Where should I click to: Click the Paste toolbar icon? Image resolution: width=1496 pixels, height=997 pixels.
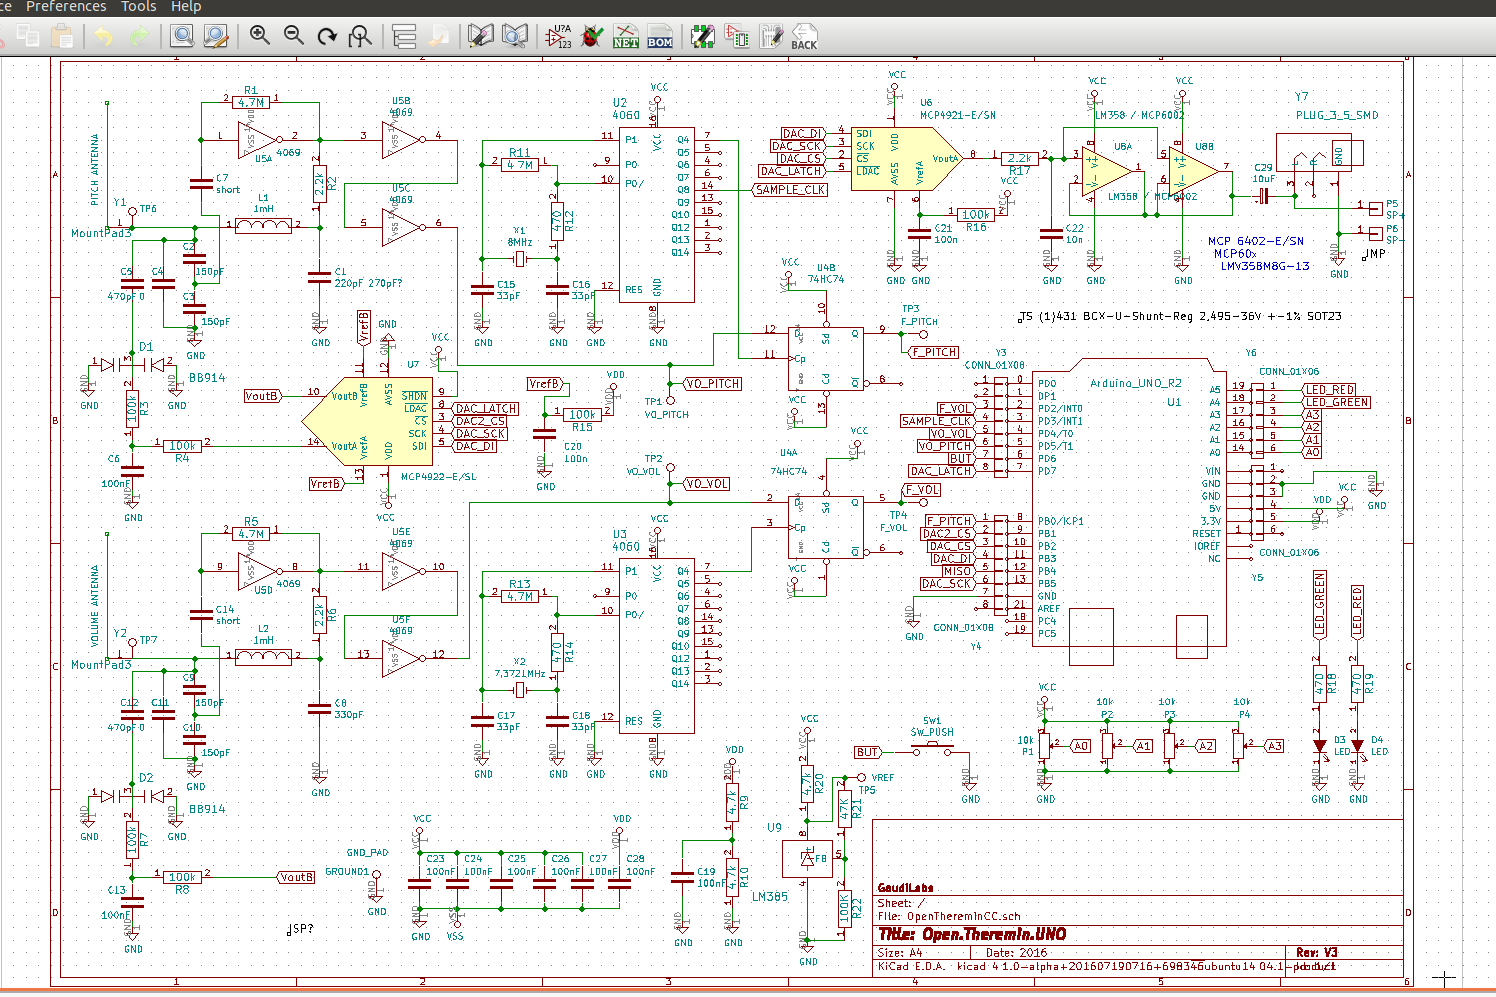[x=62, y=37]
